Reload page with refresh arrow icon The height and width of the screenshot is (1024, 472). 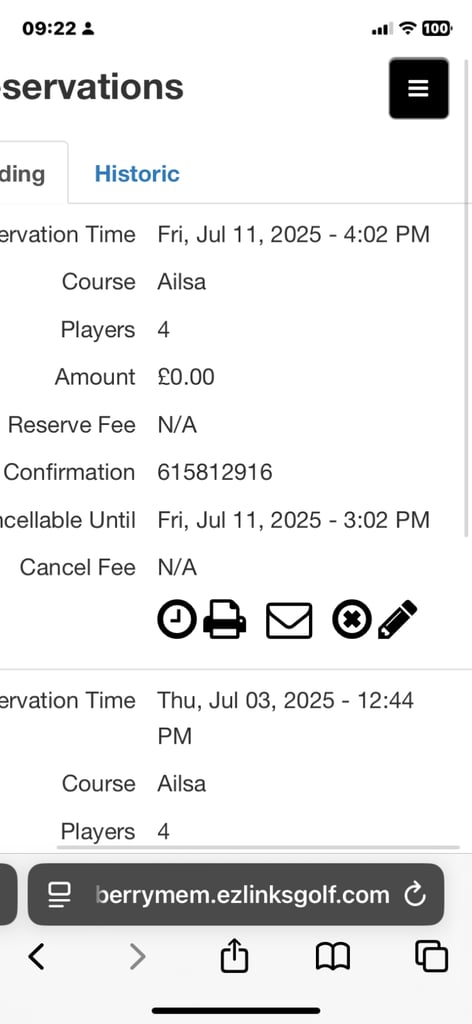pyautogui.click(x=415, y=895)
